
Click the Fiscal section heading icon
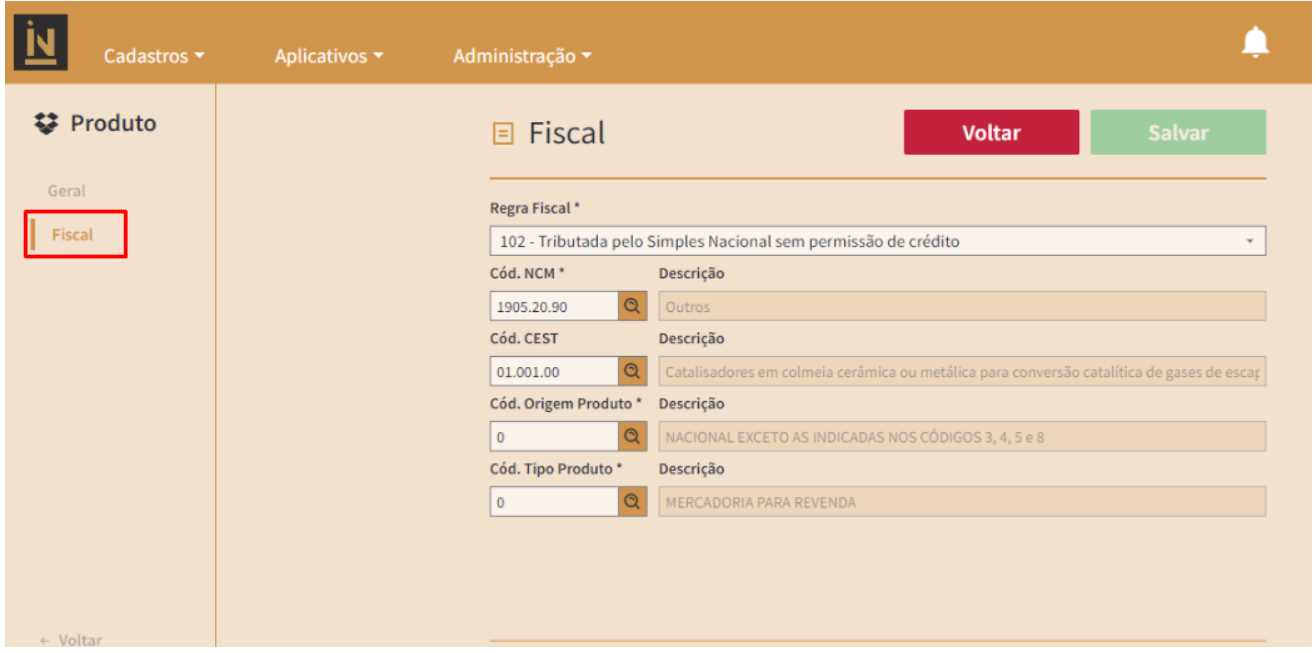[x=504, y=134]
